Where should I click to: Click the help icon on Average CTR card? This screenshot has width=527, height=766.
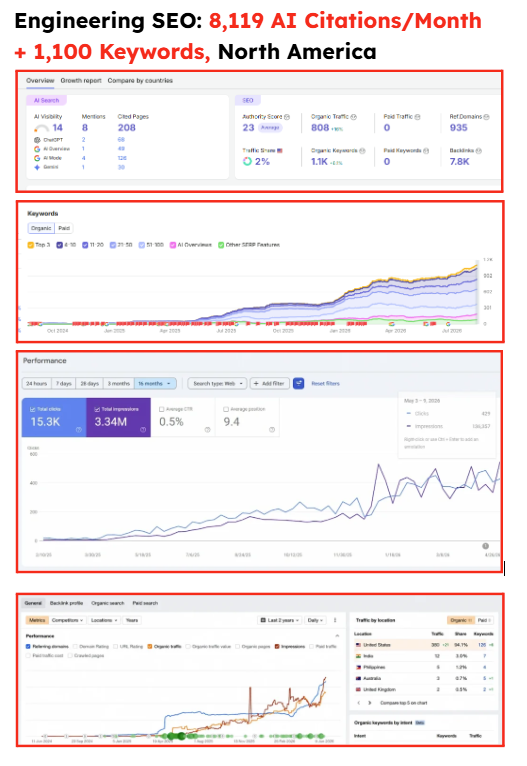point(208,429)
